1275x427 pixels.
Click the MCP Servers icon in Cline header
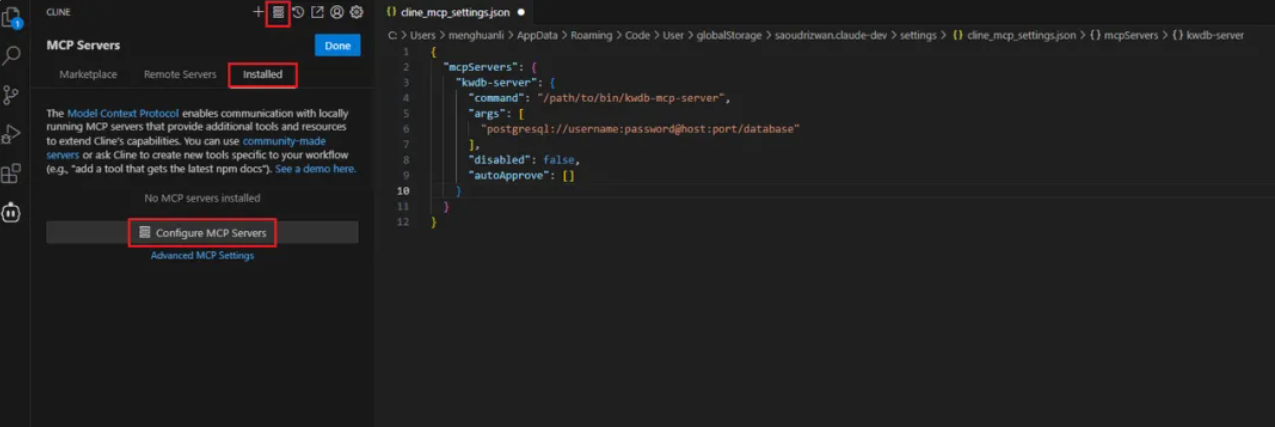(x=279, y=13)
